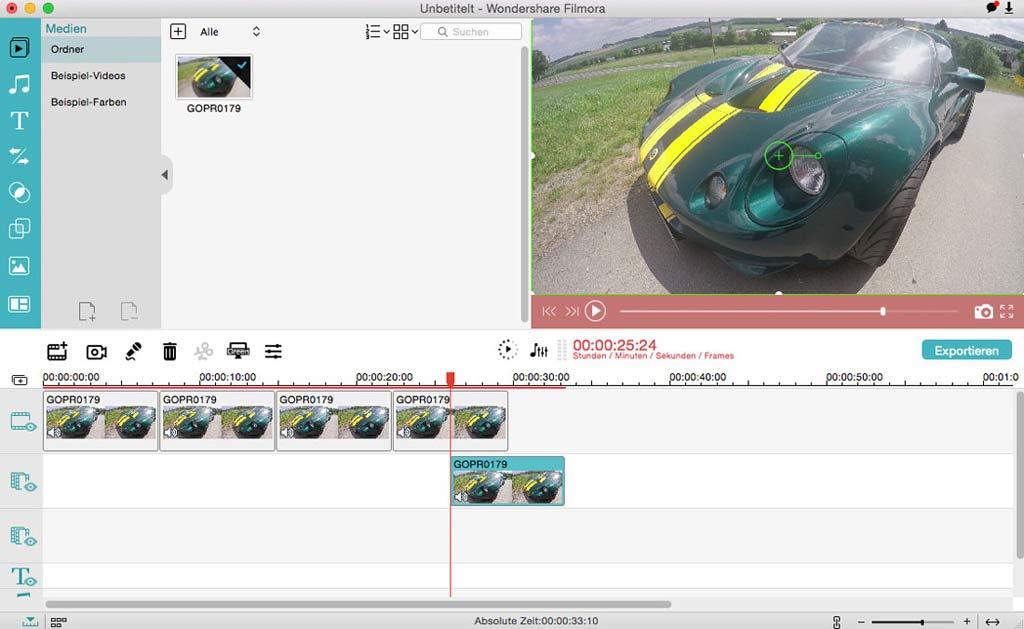1024x629 pixels.
Task: Click in the Suchen search field
Action: pos(471,31)
